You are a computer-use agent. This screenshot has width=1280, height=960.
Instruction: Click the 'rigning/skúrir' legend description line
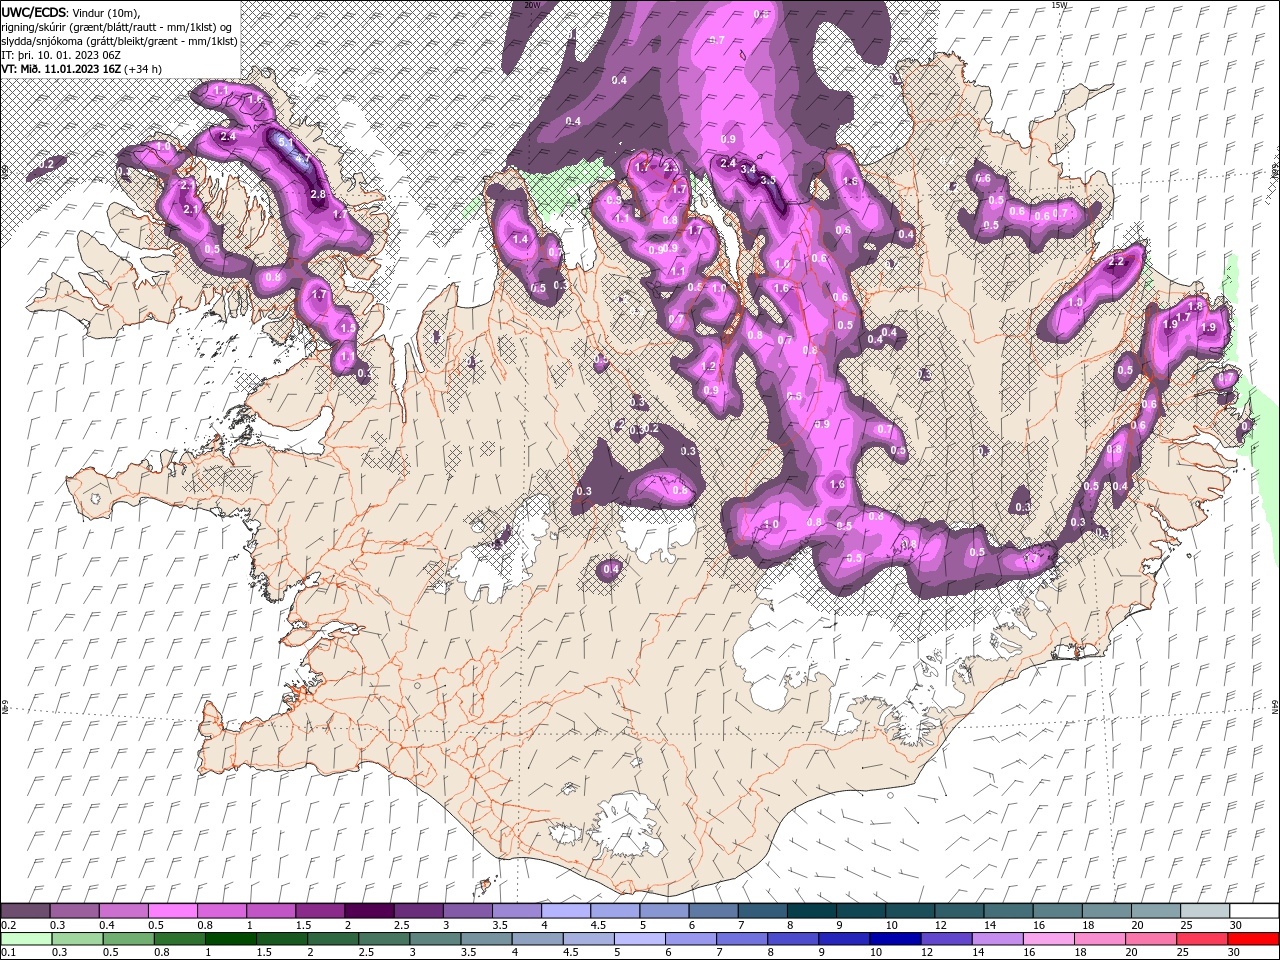[x=117, y=27]
